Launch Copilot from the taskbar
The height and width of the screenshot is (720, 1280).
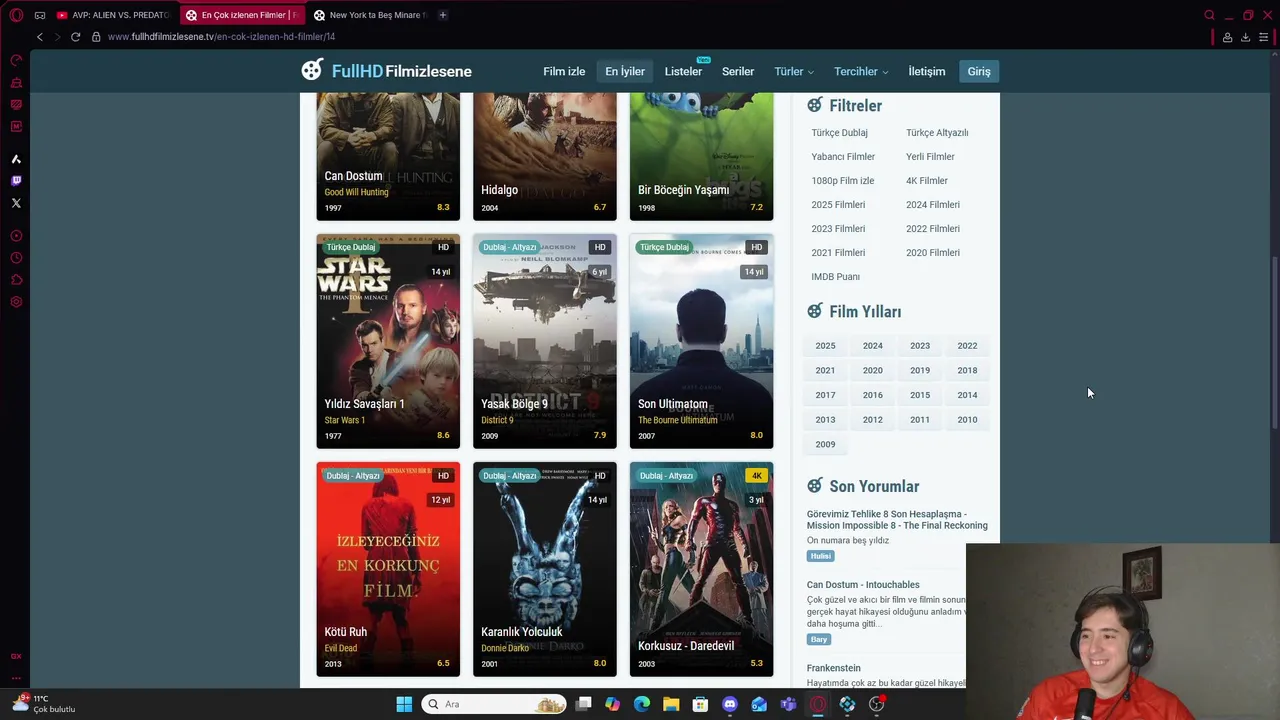pos(612,704)
